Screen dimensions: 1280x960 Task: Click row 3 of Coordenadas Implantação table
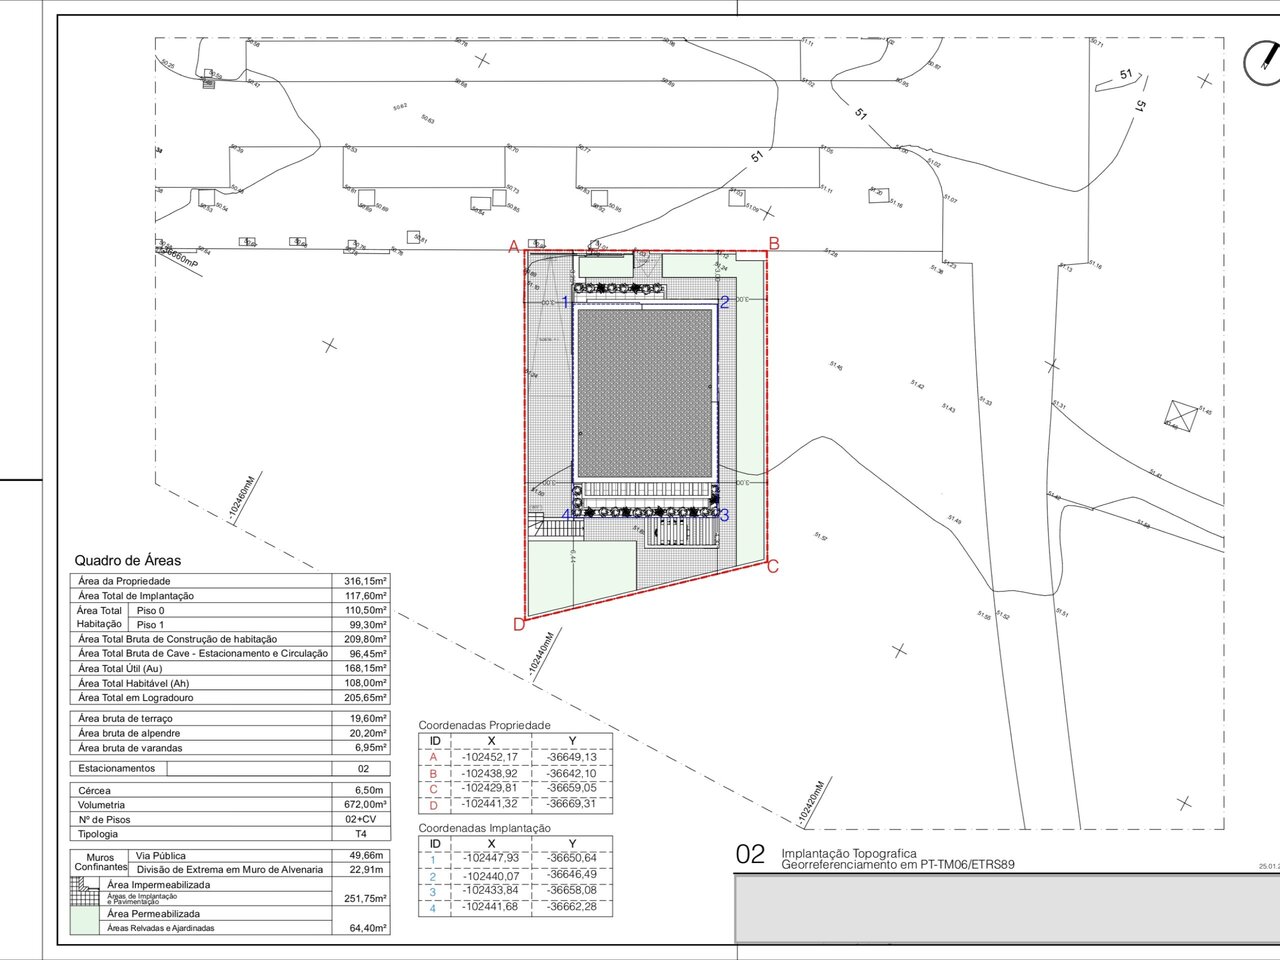tap(515, 891)
